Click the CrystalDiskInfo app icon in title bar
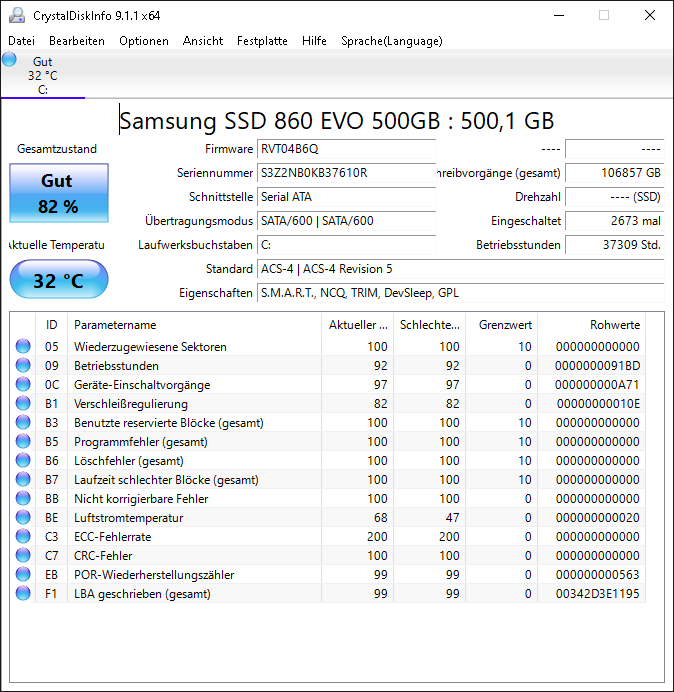 point(17,15)
